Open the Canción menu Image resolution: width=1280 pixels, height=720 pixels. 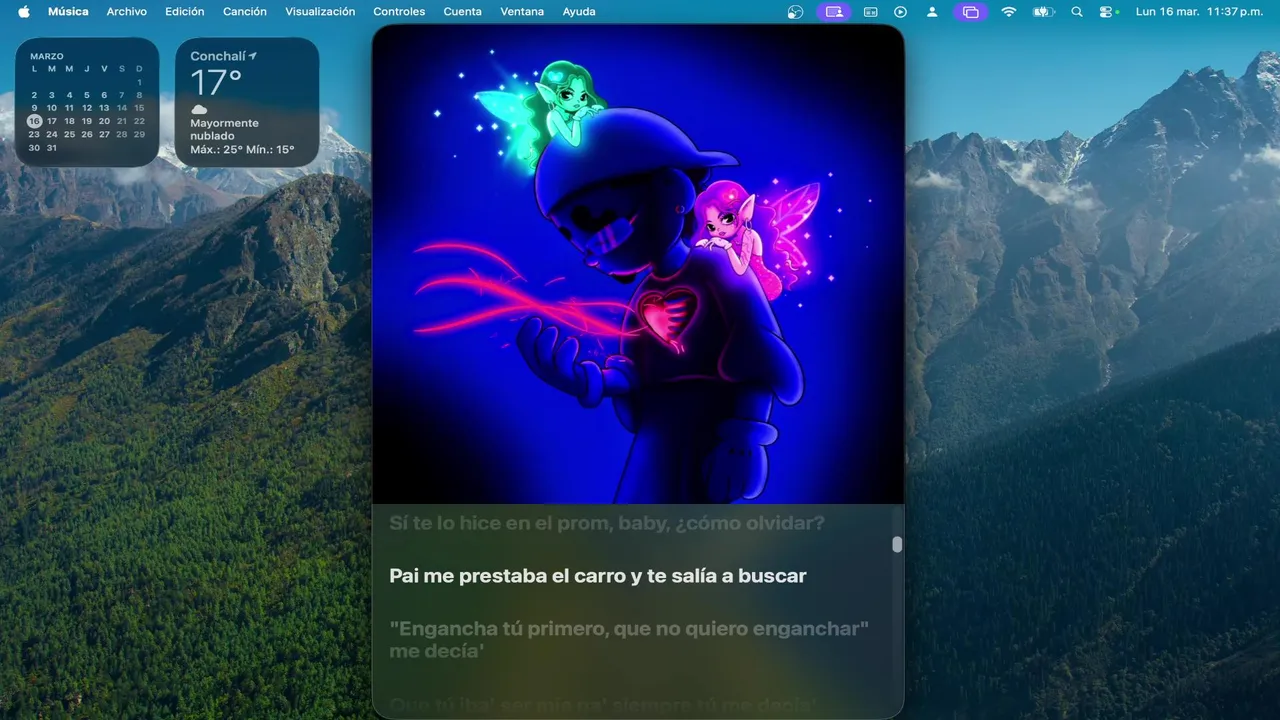[x=245, y=12]
